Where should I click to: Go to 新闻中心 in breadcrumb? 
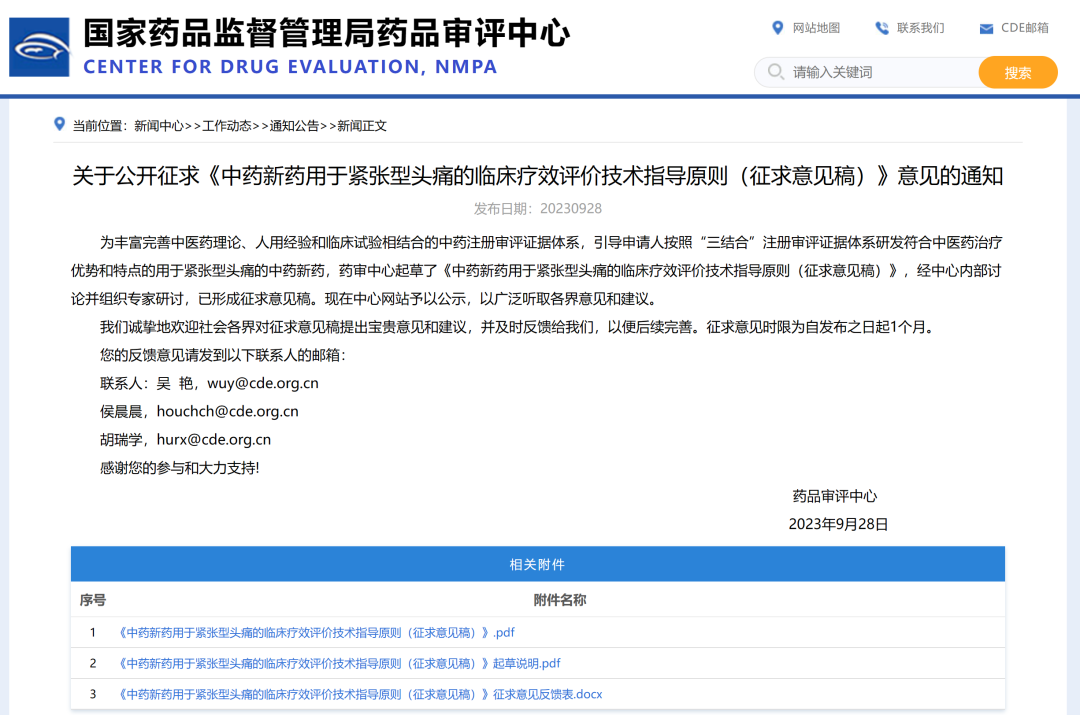tap(159, 126)
